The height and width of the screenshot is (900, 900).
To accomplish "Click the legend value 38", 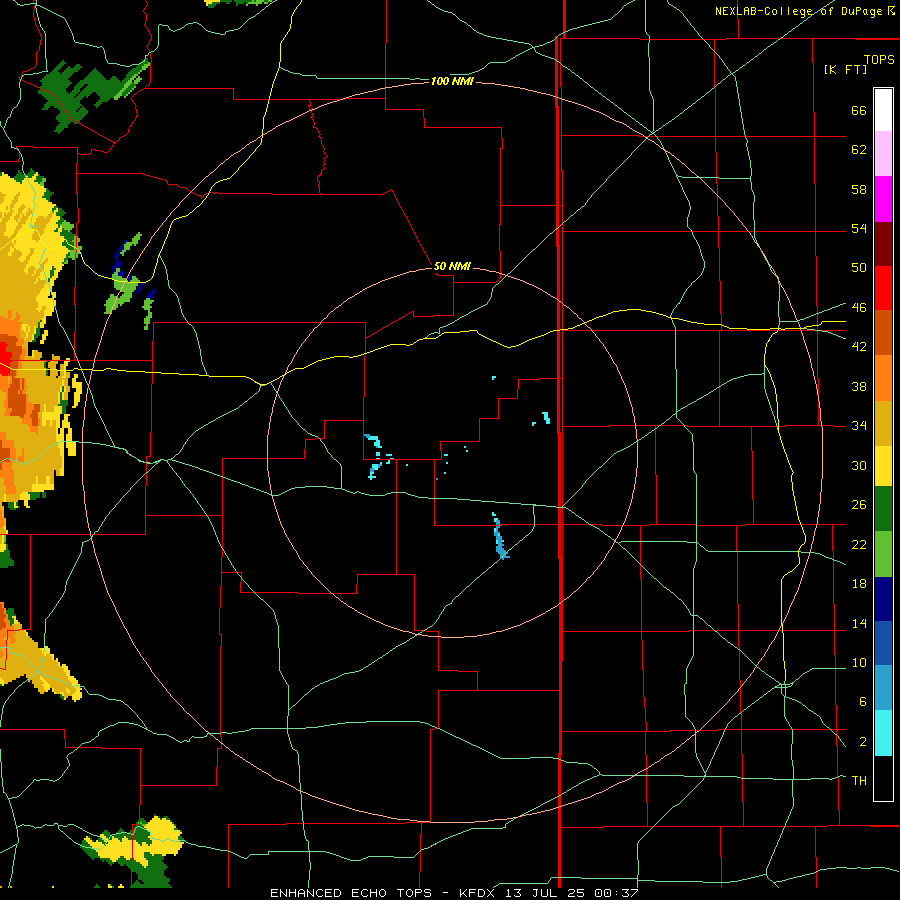I will (859, 386).
